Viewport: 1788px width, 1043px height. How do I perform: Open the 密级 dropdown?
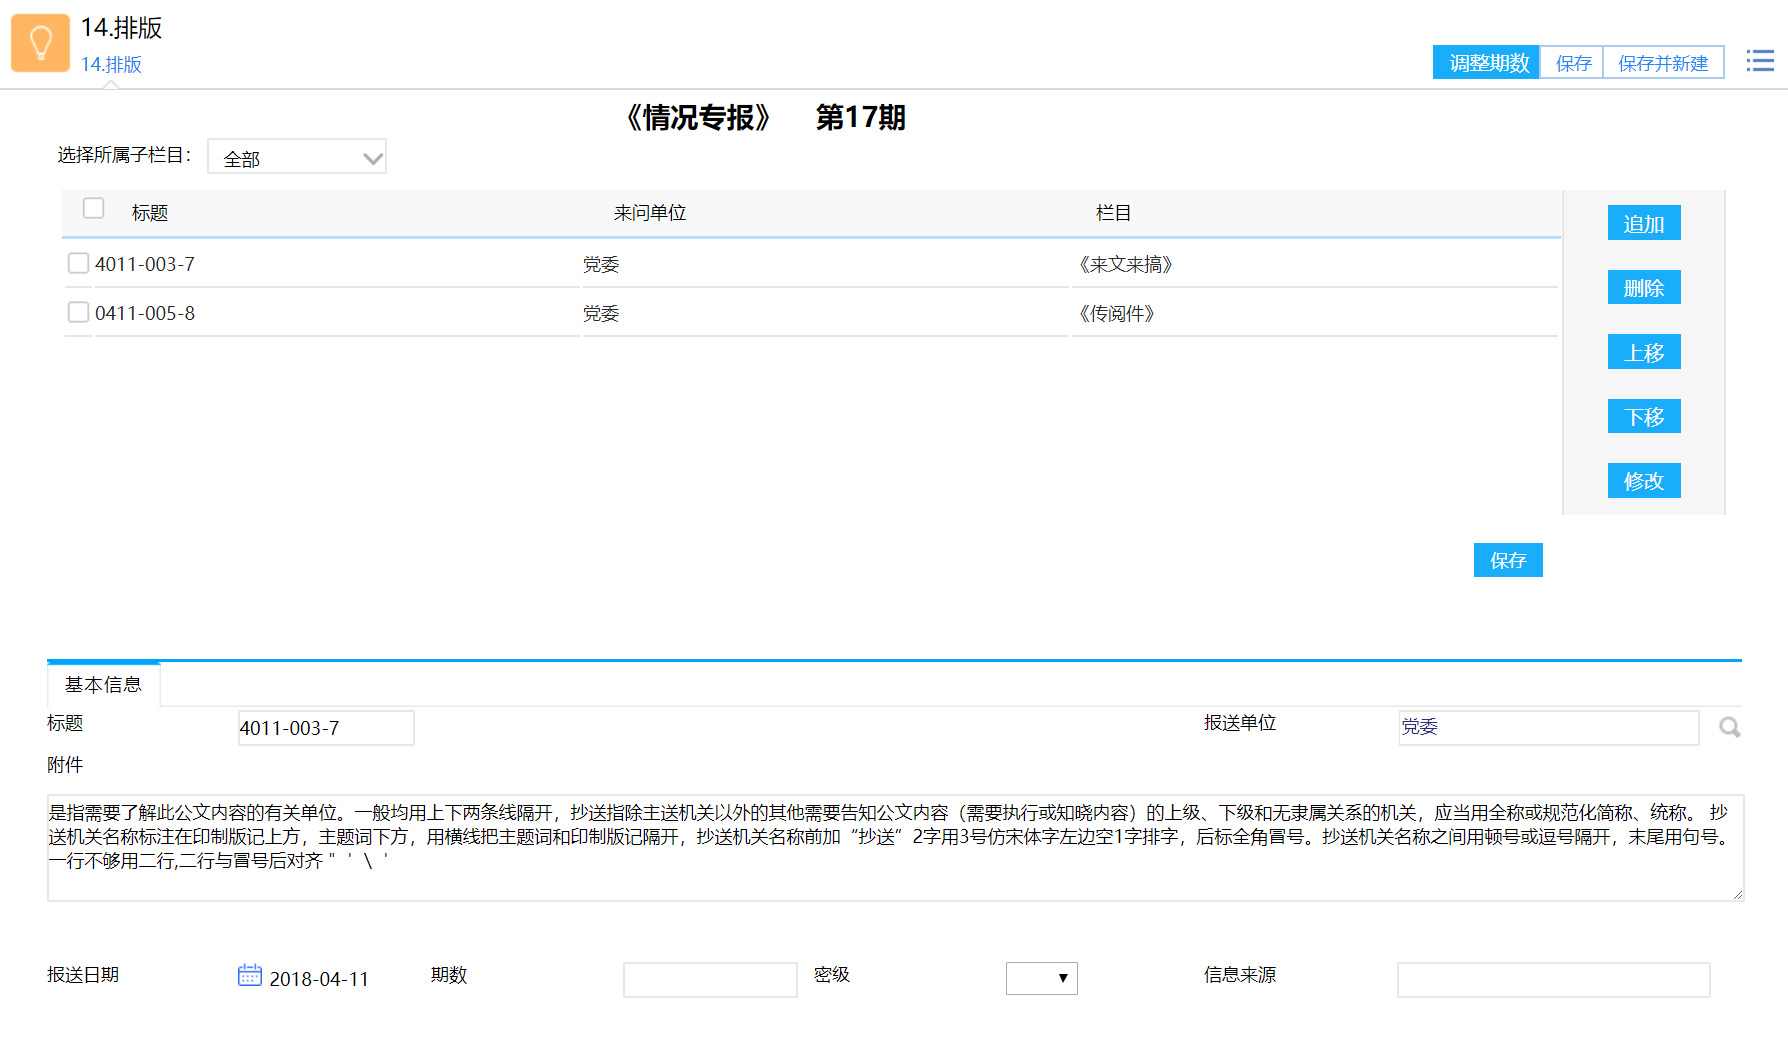(x=1041, y=978)
